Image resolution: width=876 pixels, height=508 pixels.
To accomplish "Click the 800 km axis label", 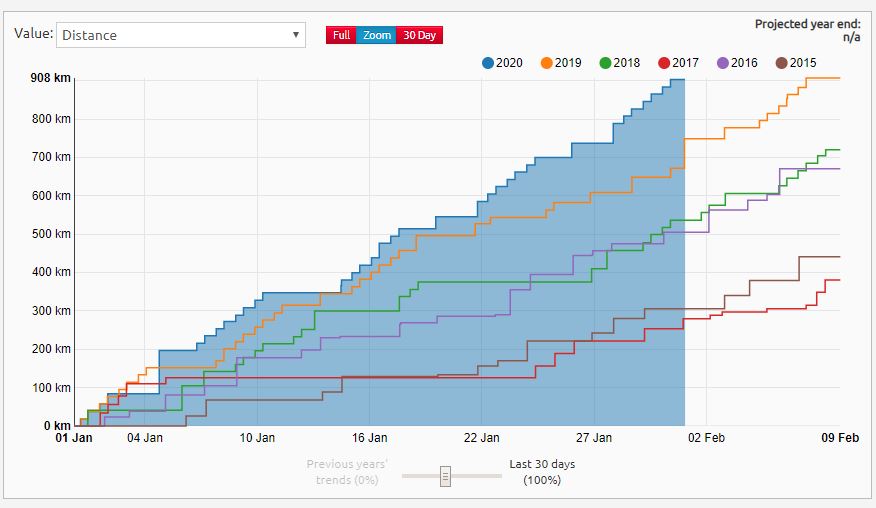I will pyautogui.click(x=51, y=118).
